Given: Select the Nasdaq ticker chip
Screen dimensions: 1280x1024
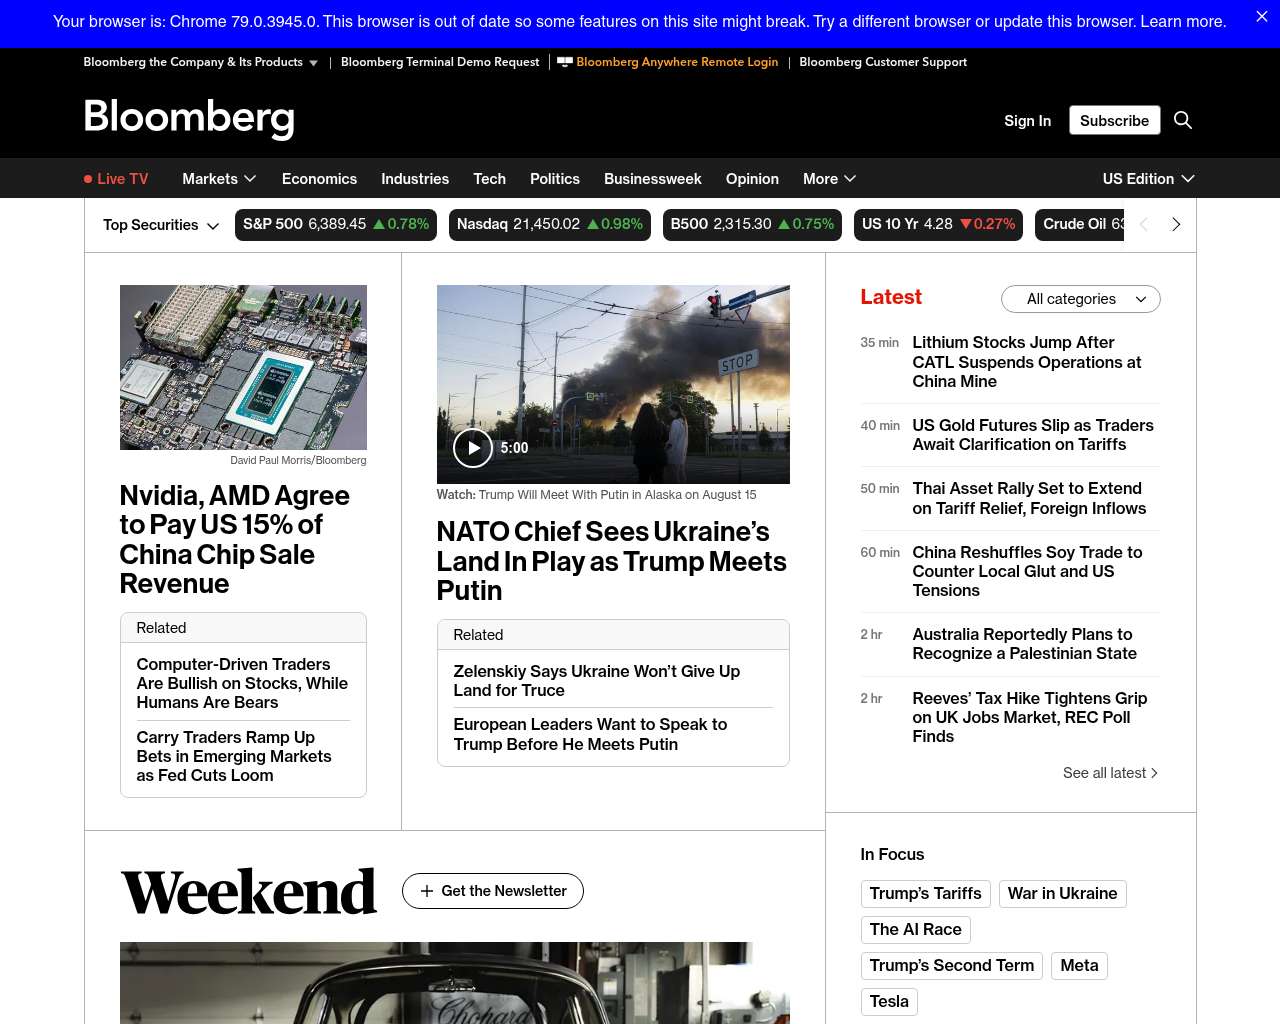Looking at the screenshot, I should click(550, 224).
